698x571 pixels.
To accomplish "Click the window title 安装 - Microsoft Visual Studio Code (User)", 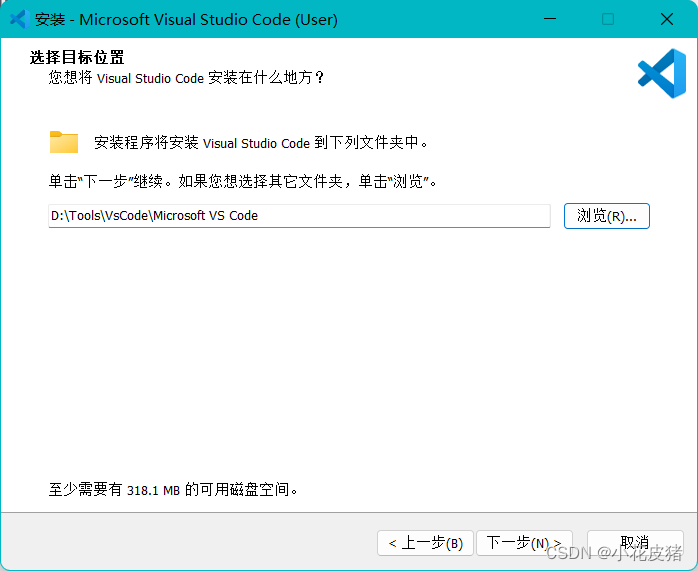I will point(186,20).
